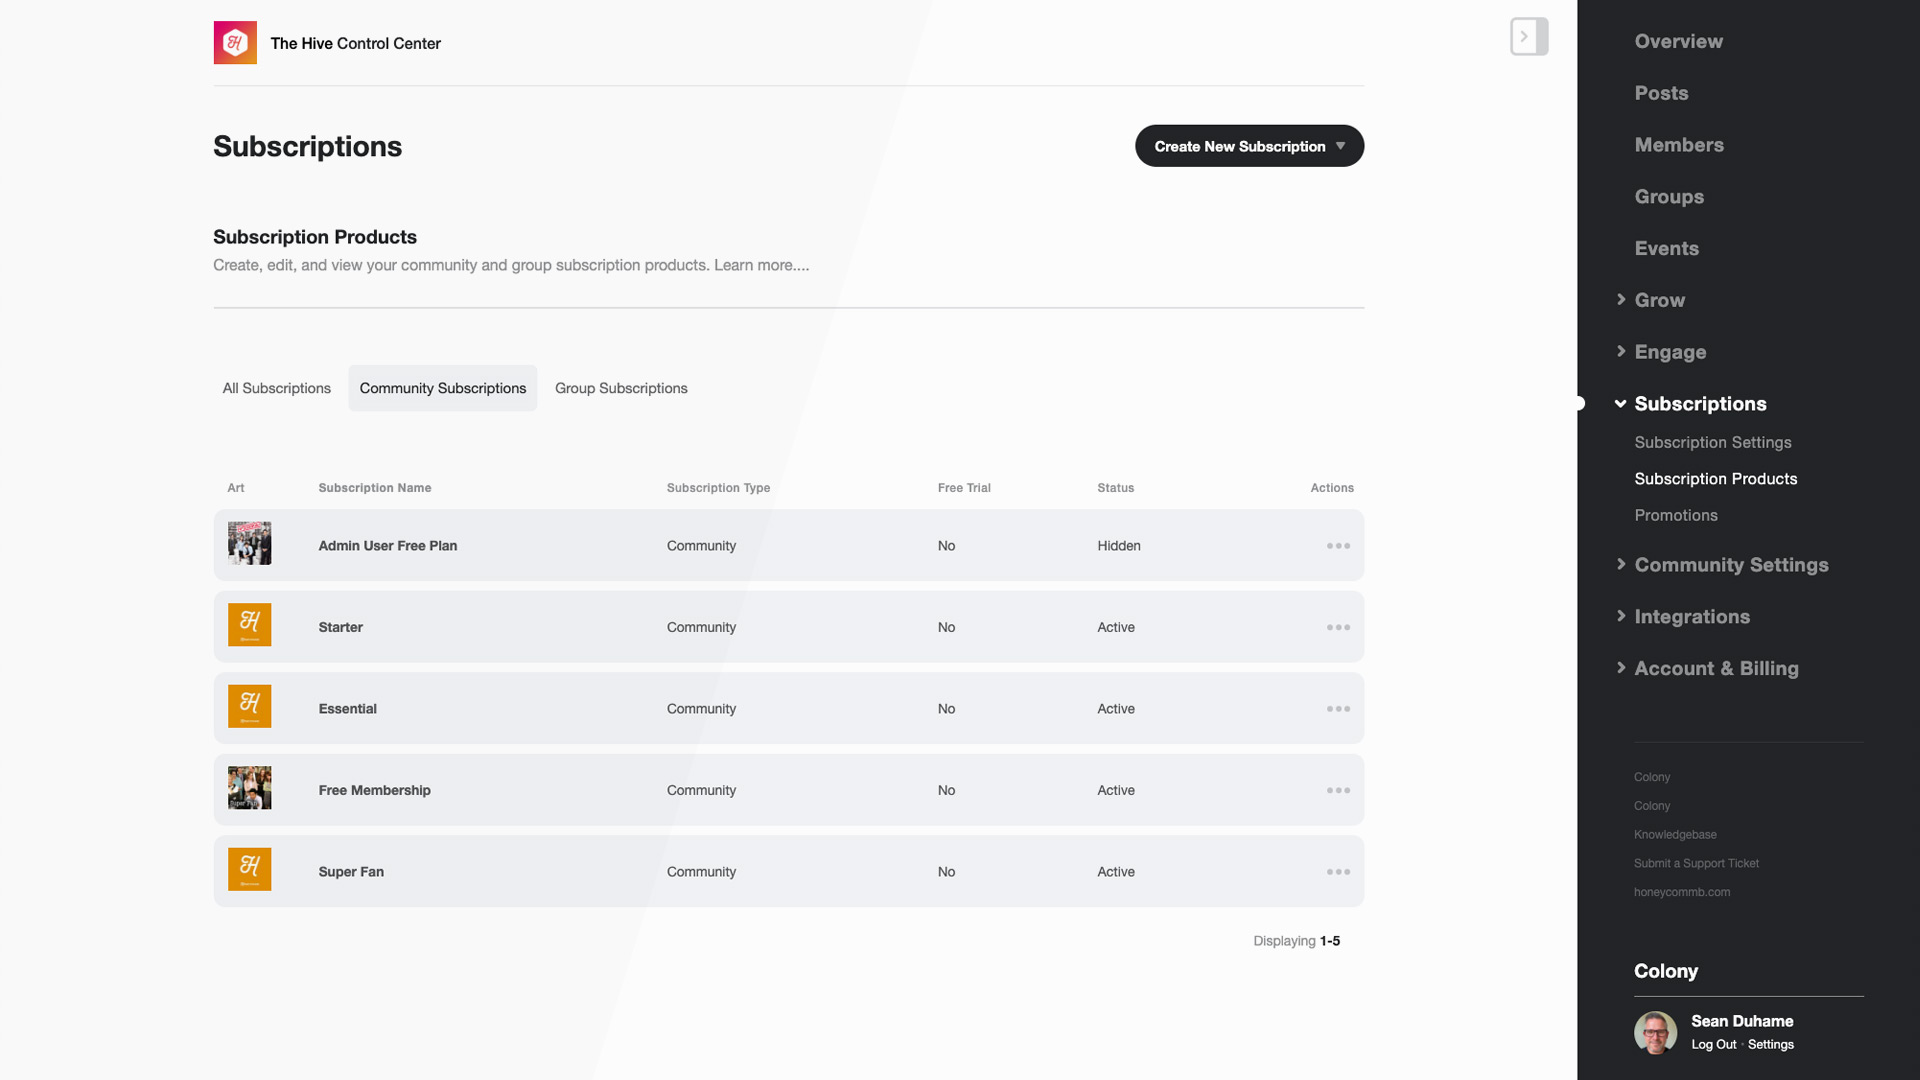1920x1080 pixels.
Task: Expand the Engage sidebar section
Action: [1669, 352]
